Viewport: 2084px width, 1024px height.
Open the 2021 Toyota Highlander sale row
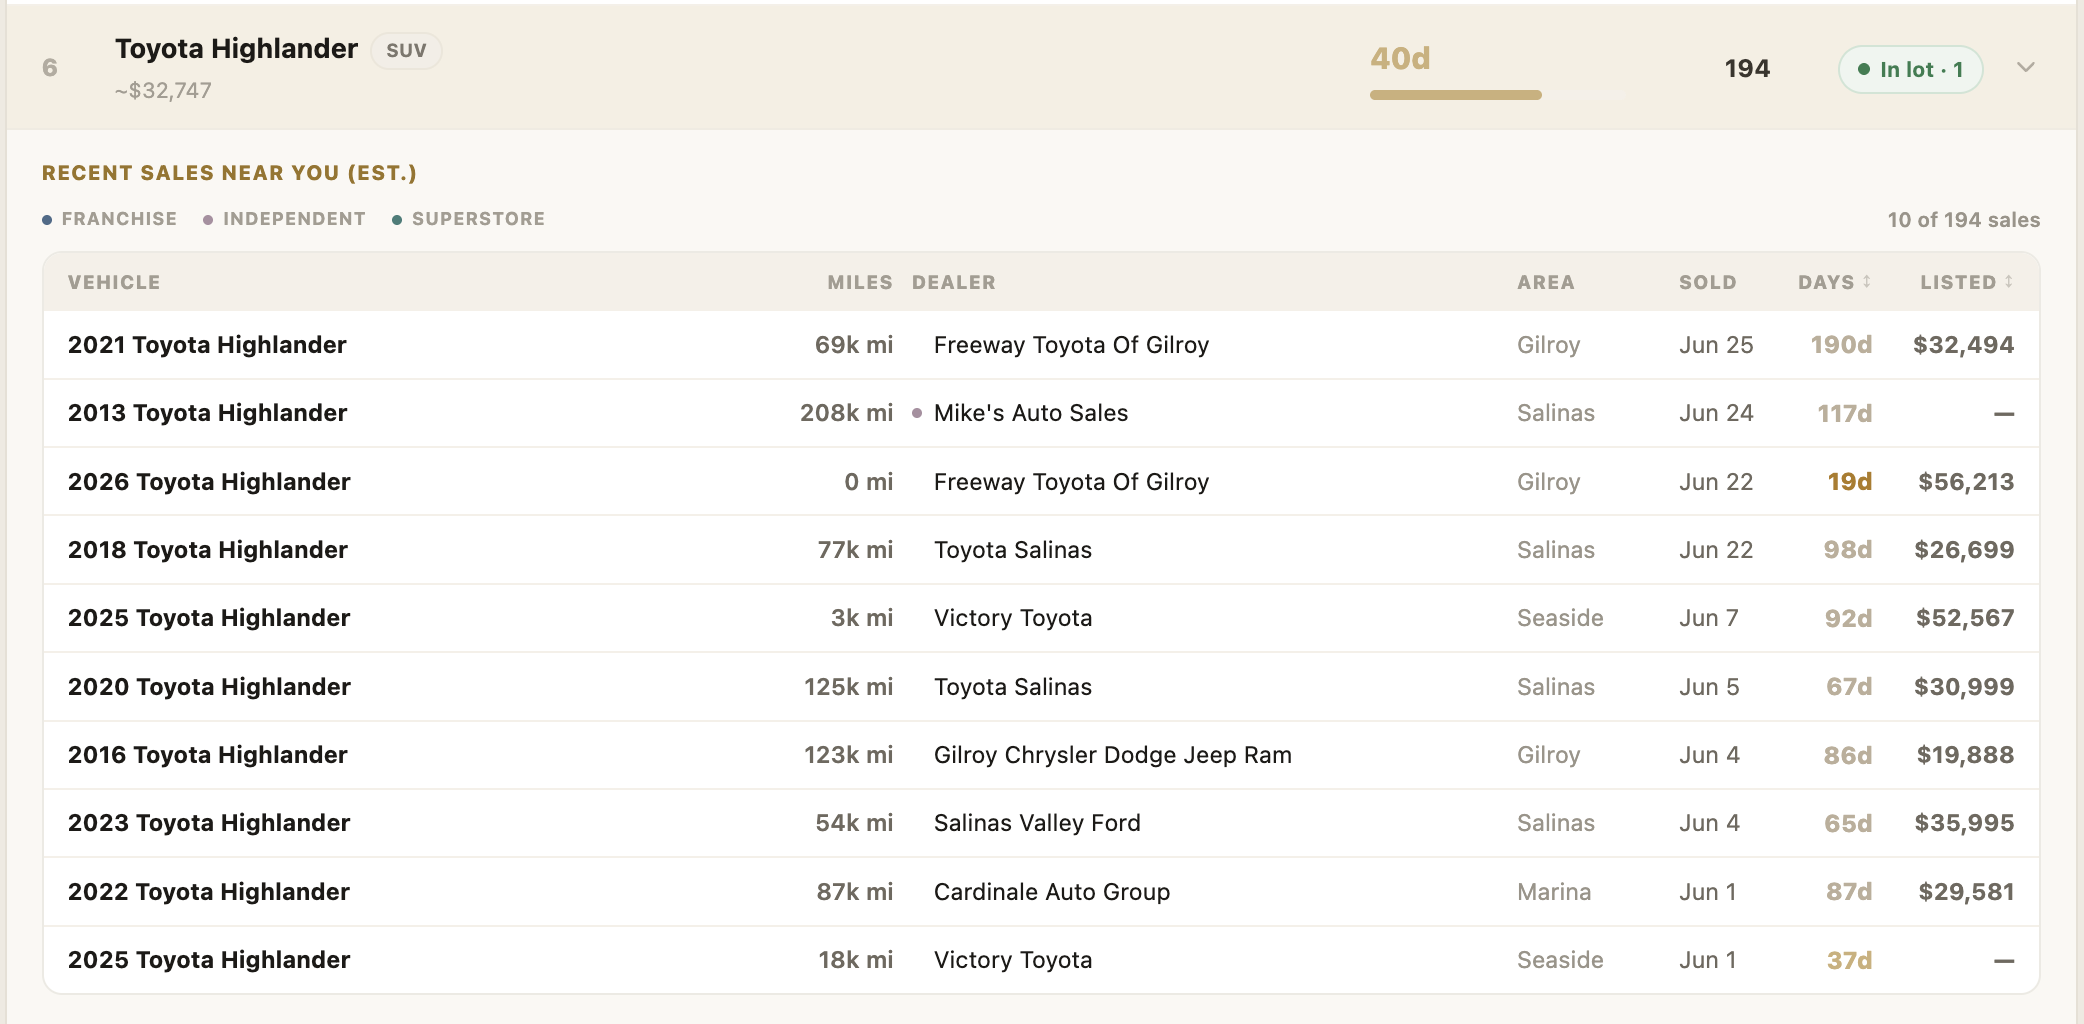pyautogui.click(x=1041, y=345)
